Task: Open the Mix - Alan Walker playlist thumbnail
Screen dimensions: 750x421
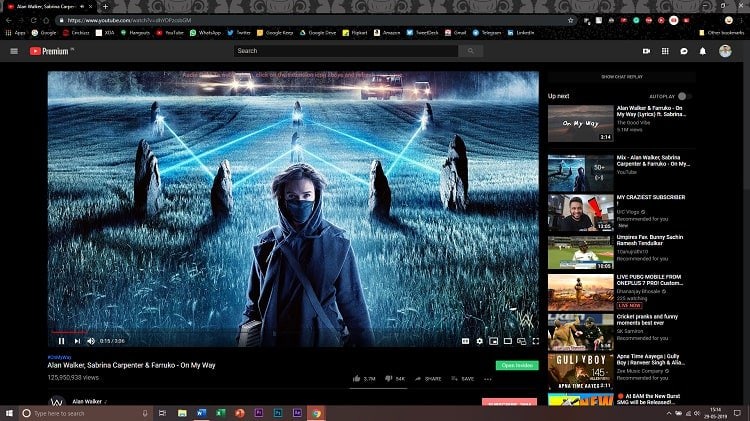Action: (x=581, y=173)
